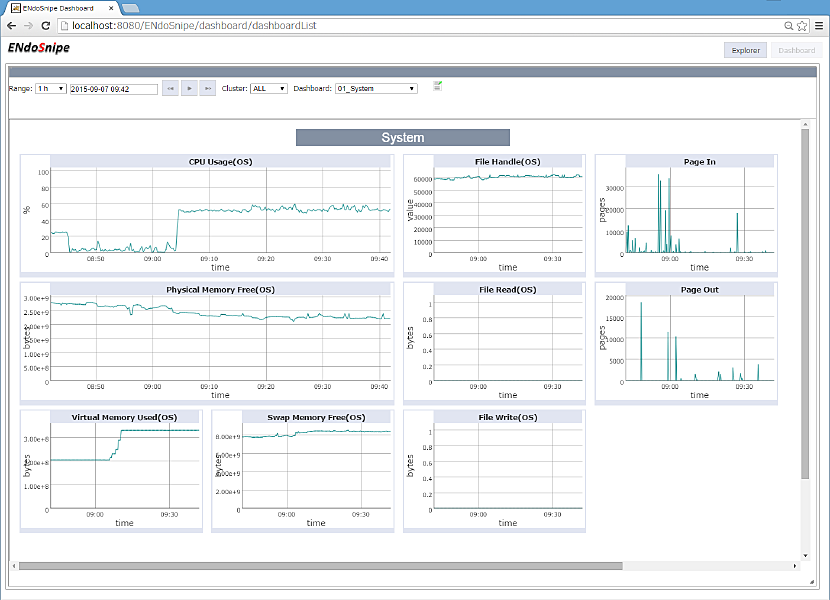The image size is (830, 600).
Task: Click the ENdoSnipe logo
Action: (x=39, y=48)
